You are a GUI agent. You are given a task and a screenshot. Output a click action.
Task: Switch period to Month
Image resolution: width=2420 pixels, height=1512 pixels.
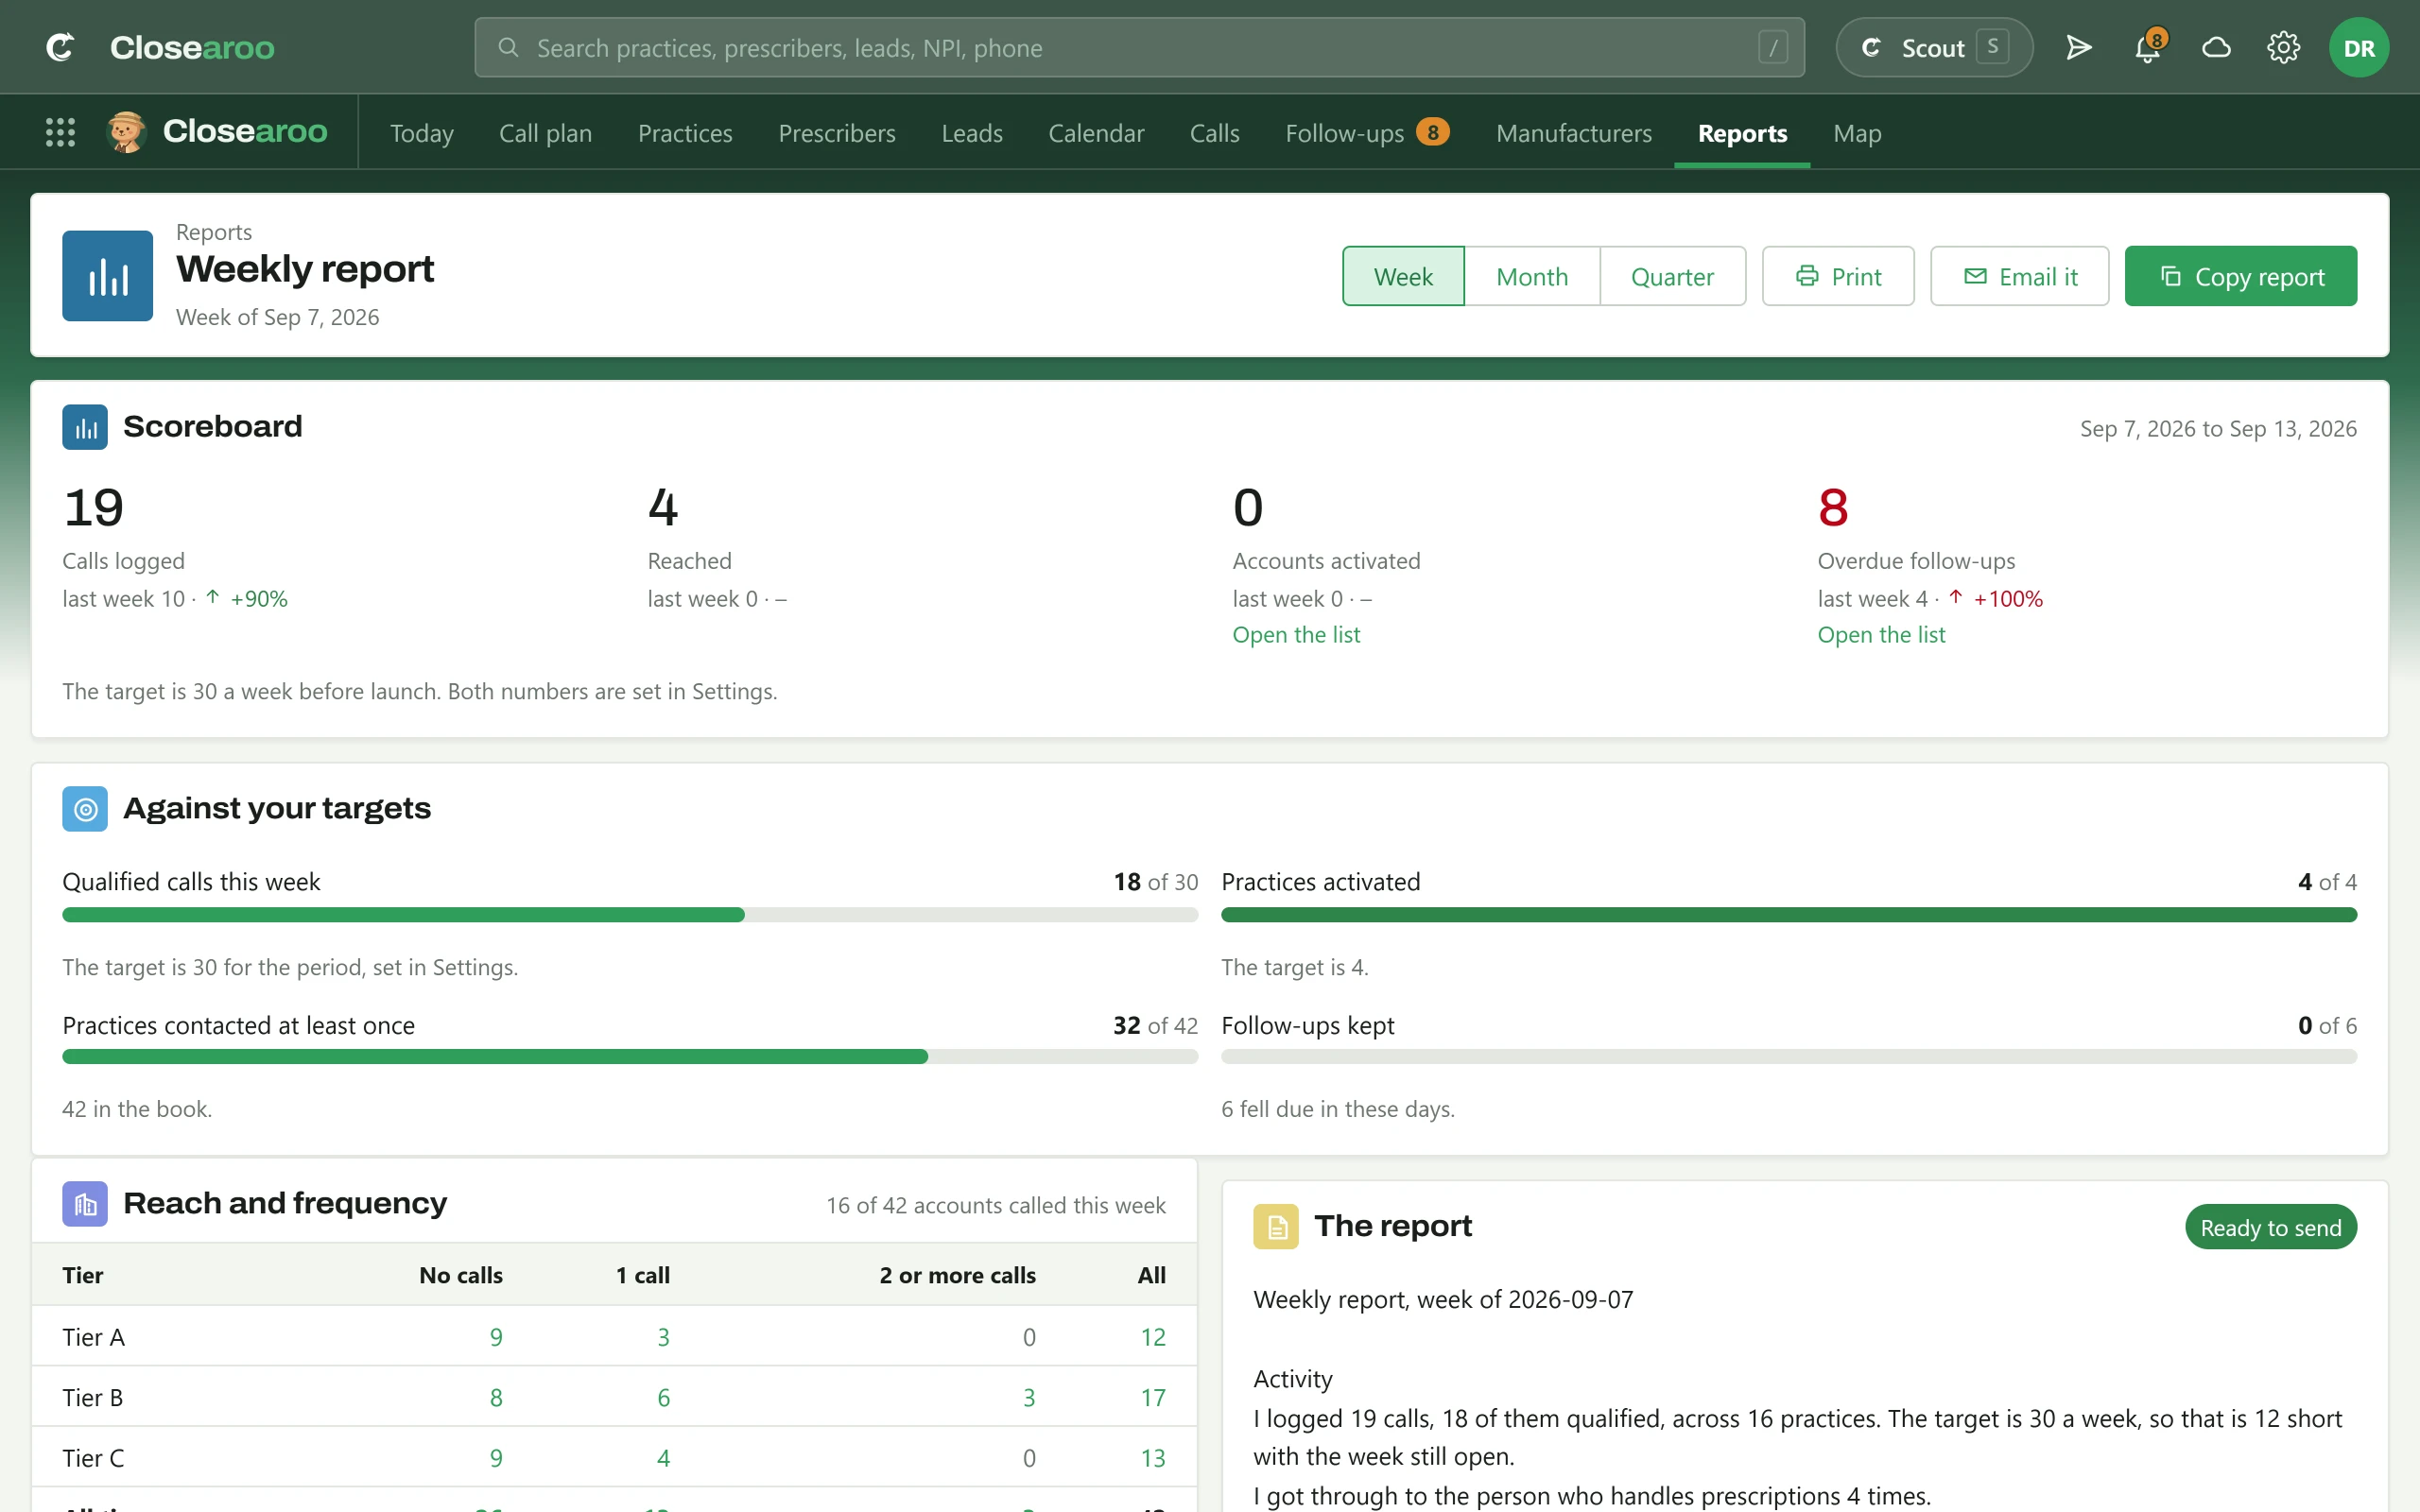pyautogui.click(x=1532, y=276)
